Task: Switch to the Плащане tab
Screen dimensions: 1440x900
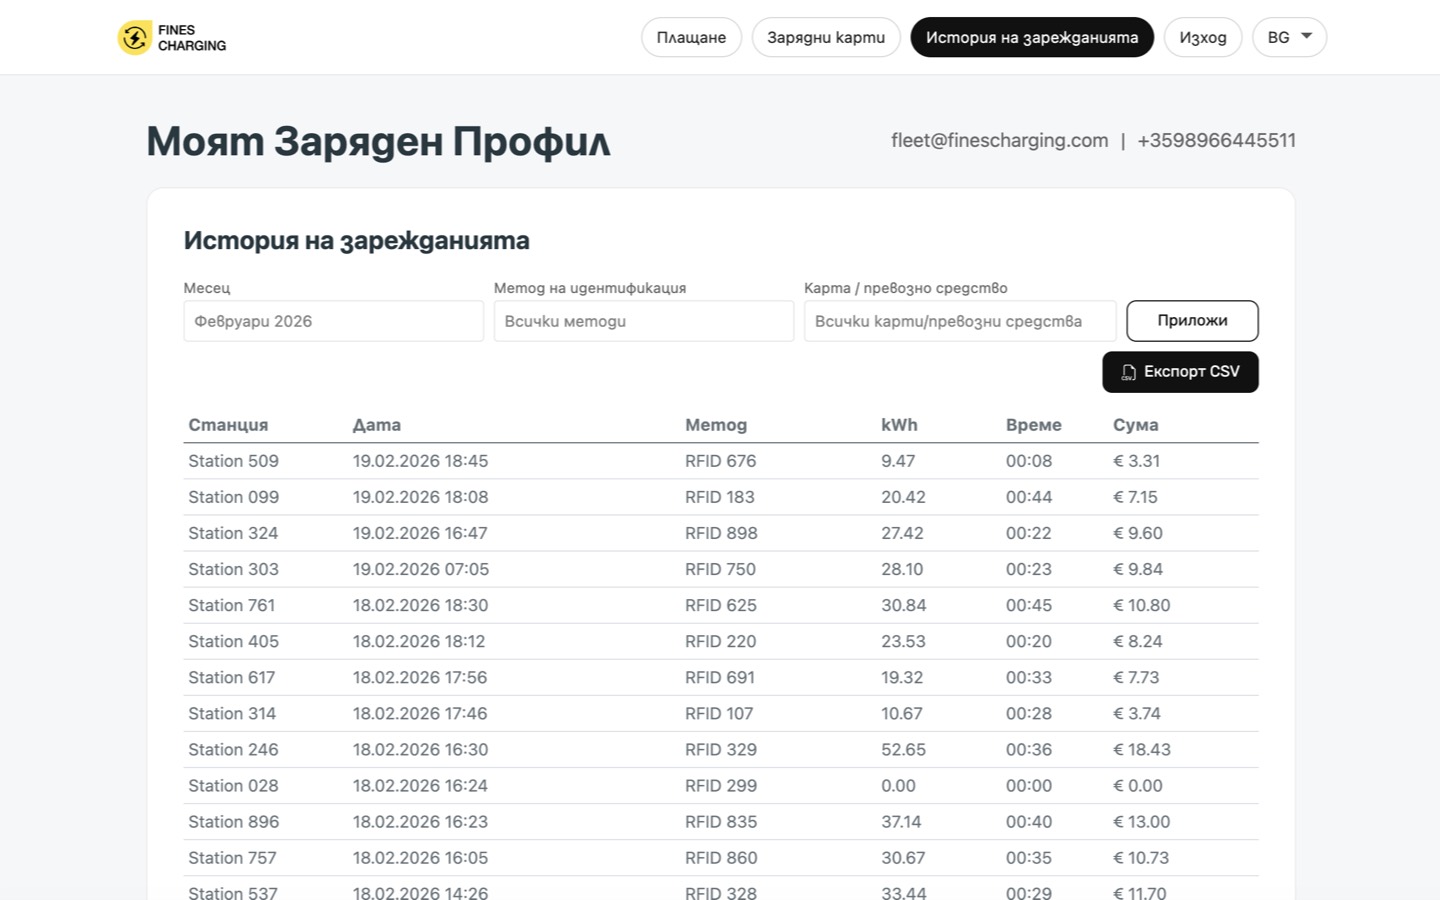Action: [x=690, y=37]
